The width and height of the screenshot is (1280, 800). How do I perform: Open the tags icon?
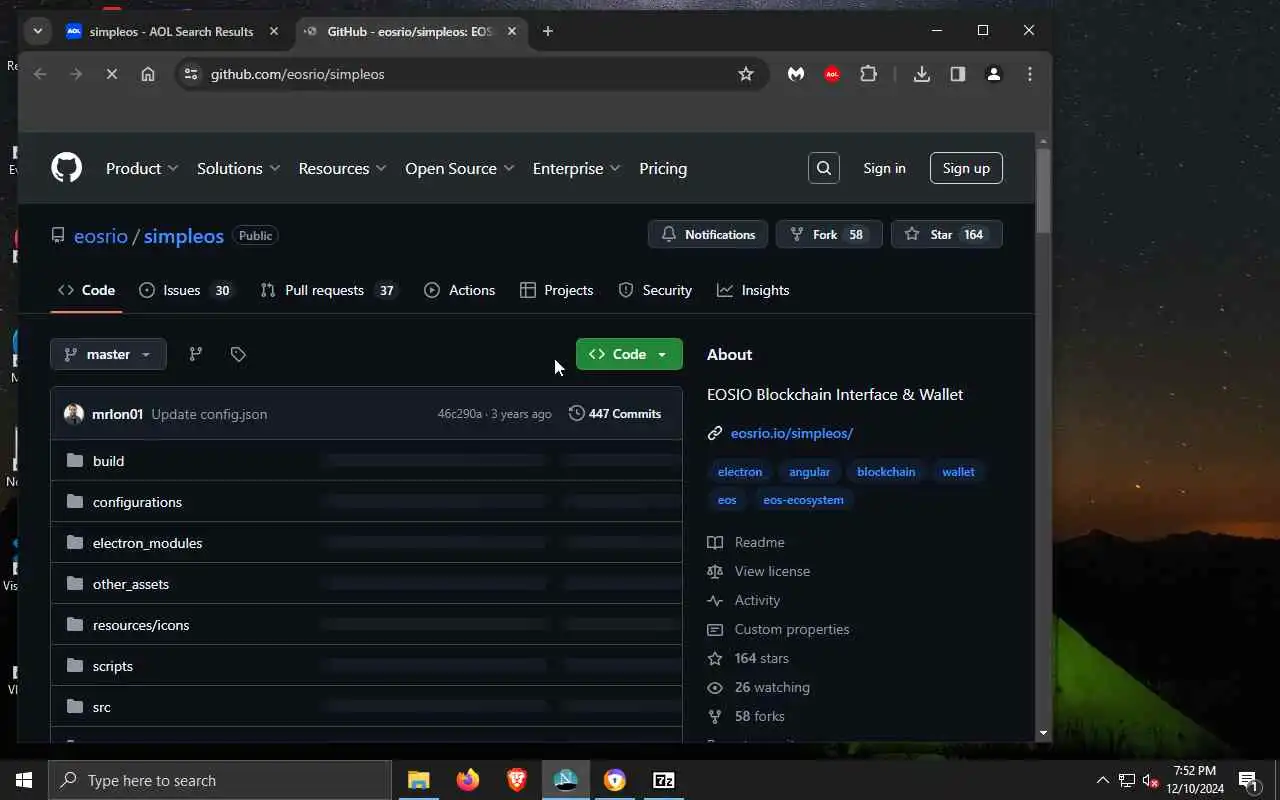[x=238, y=354]
